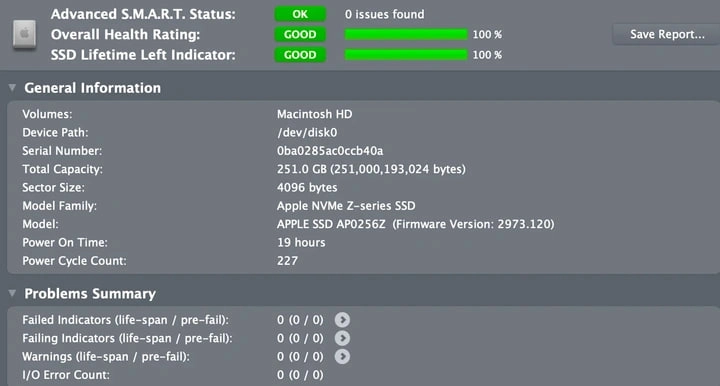Select the 'APPLE SSD AP0256Z' model value
This screenshot has height=386, width=720.
(x=331, y=224)
